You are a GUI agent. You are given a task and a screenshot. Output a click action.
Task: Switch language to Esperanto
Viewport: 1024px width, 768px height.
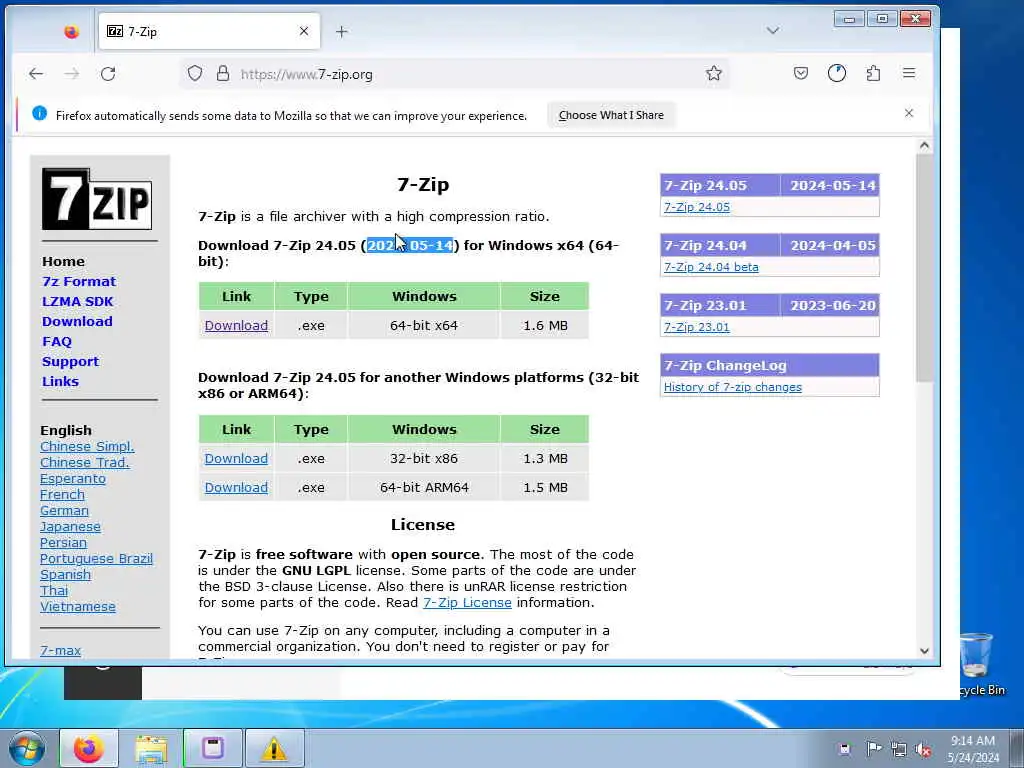72,479
